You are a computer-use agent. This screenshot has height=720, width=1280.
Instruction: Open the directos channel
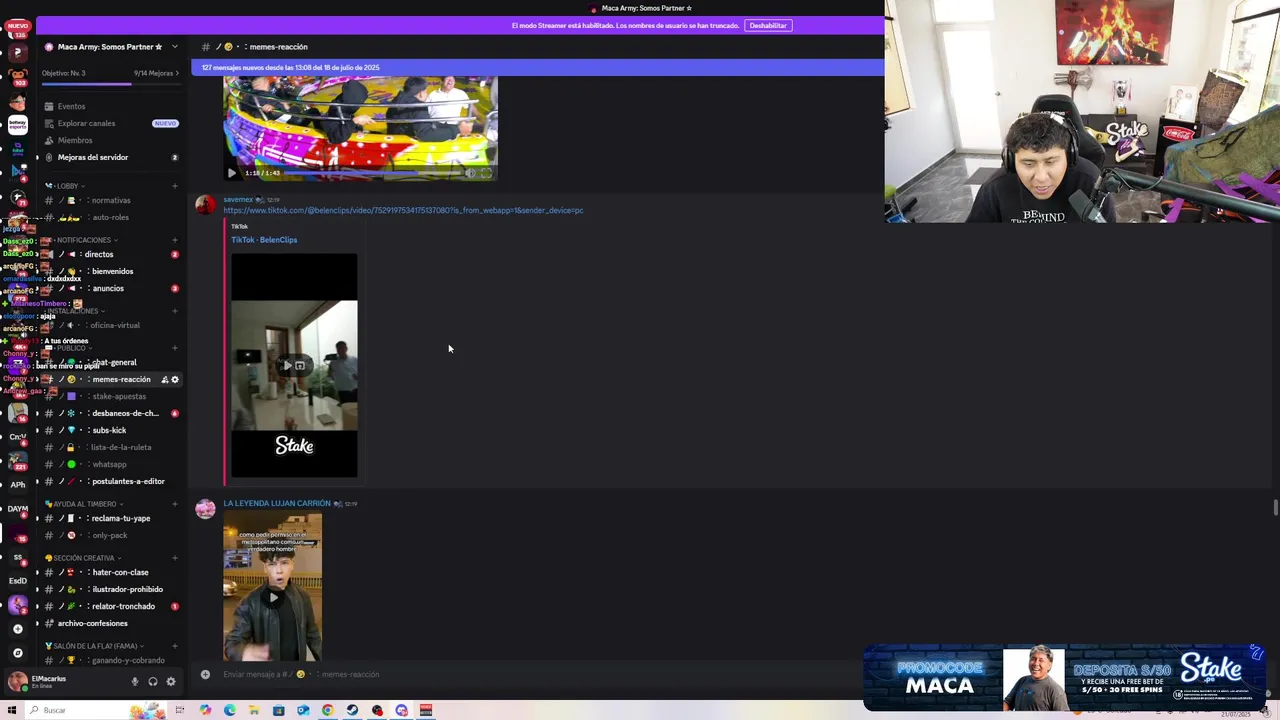point(110,254)
